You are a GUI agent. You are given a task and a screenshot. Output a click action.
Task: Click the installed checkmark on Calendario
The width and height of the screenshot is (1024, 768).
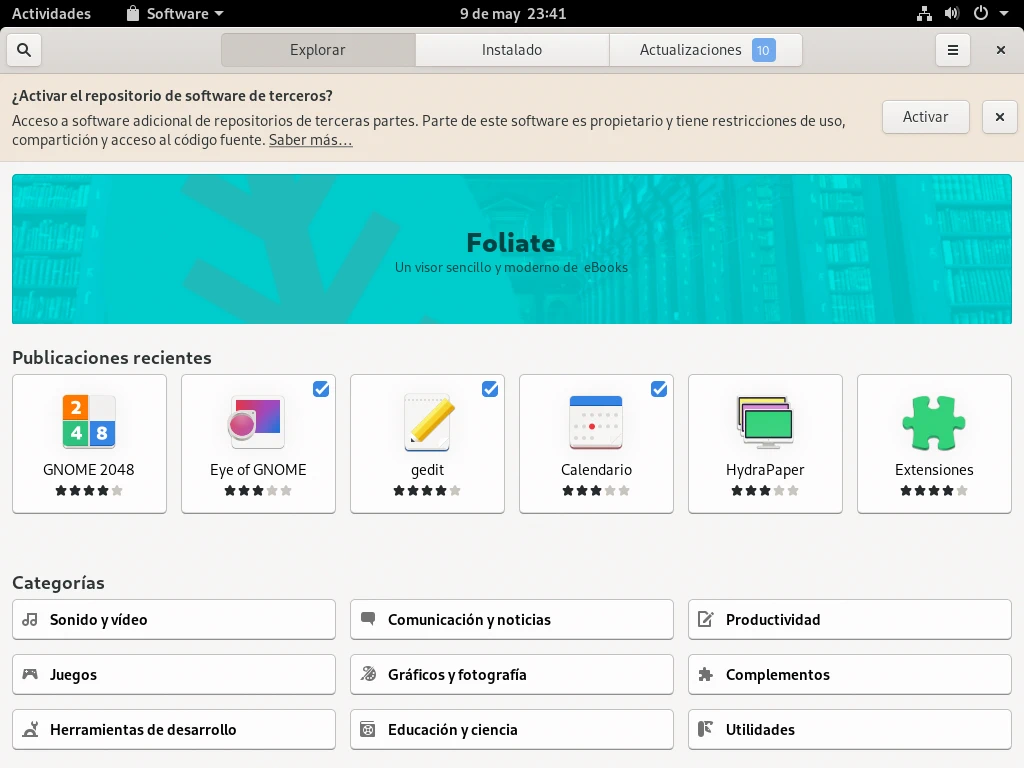[659, 389]
